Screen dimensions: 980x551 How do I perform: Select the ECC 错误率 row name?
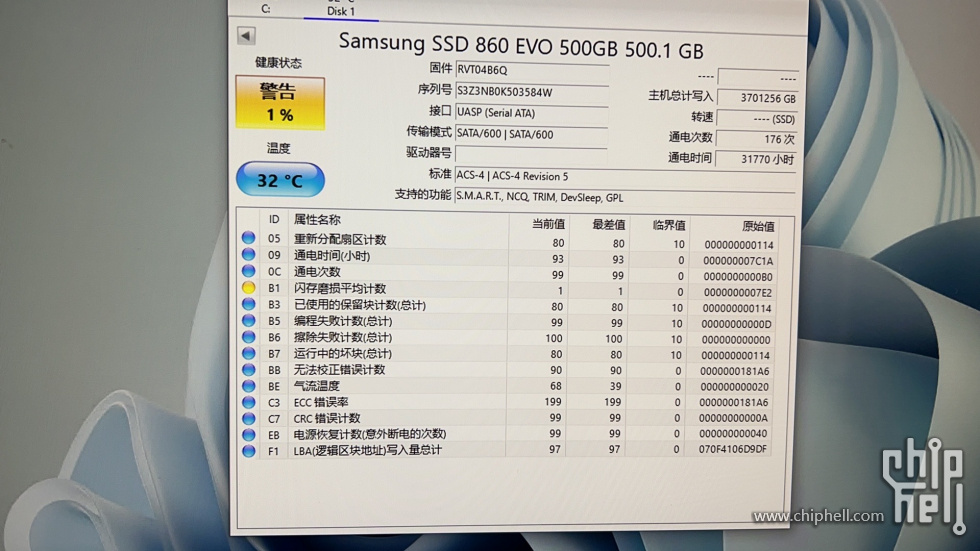click(321, 402)
